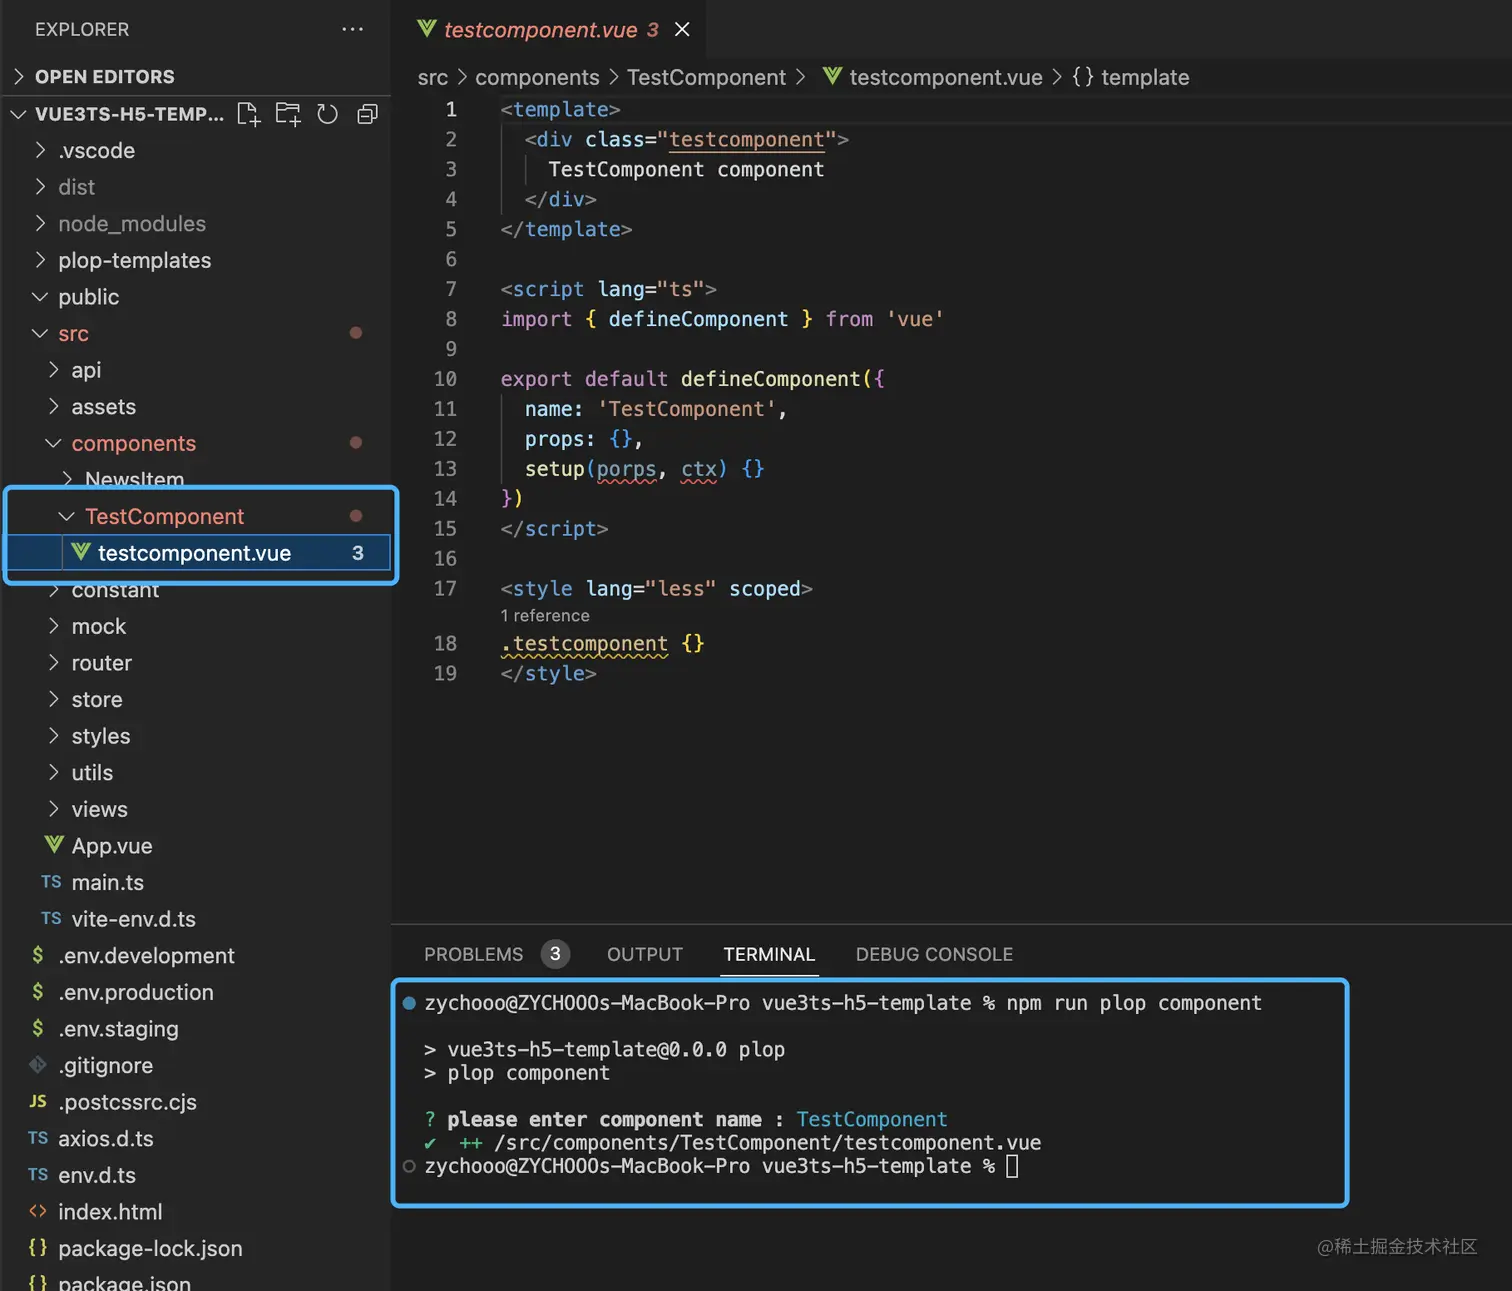
Task: Click the Collapse Folders icon in Explorer
Action: (366, 114)
